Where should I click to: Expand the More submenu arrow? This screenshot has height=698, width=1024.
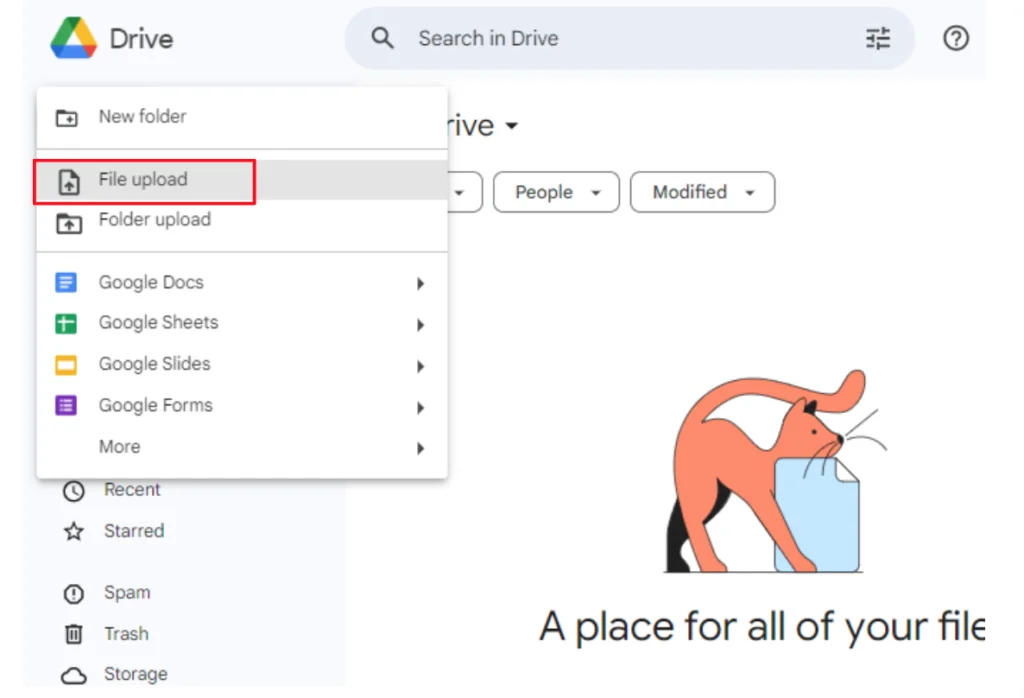click(421, 449)
